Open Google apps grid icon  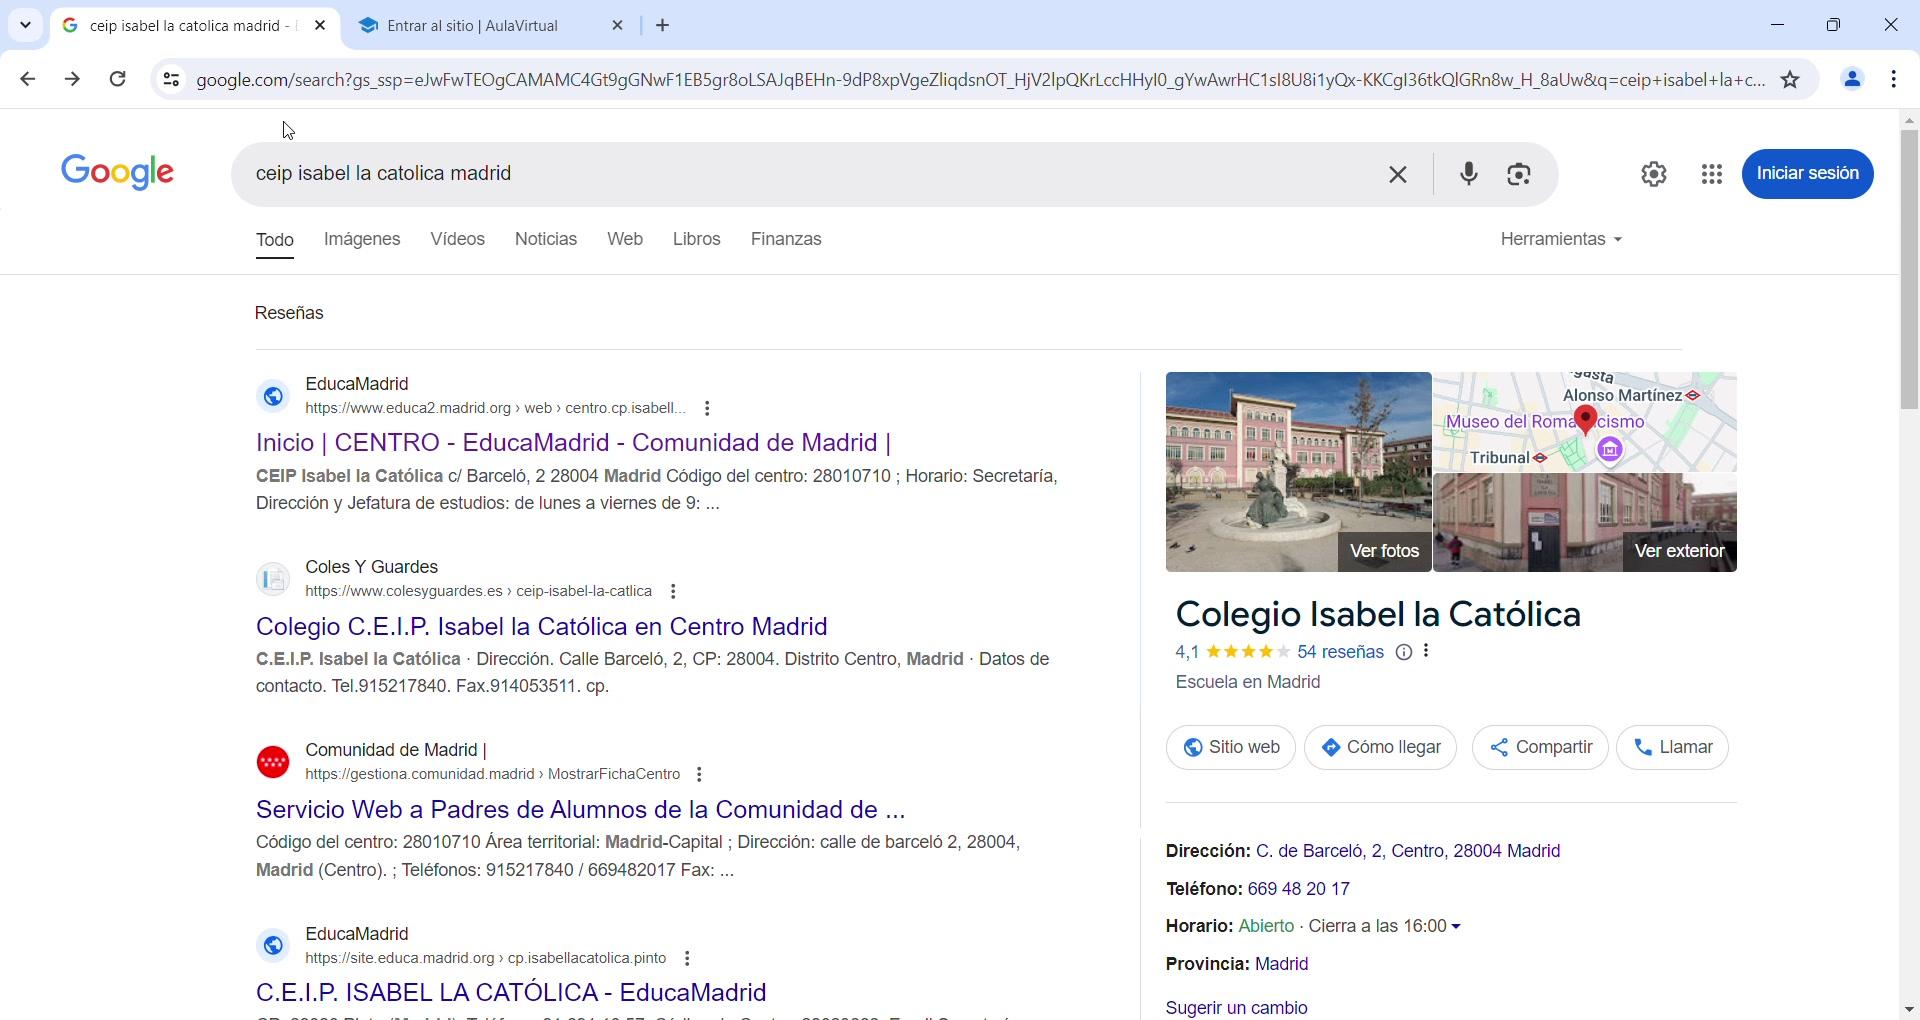(x=1711, y=175)
